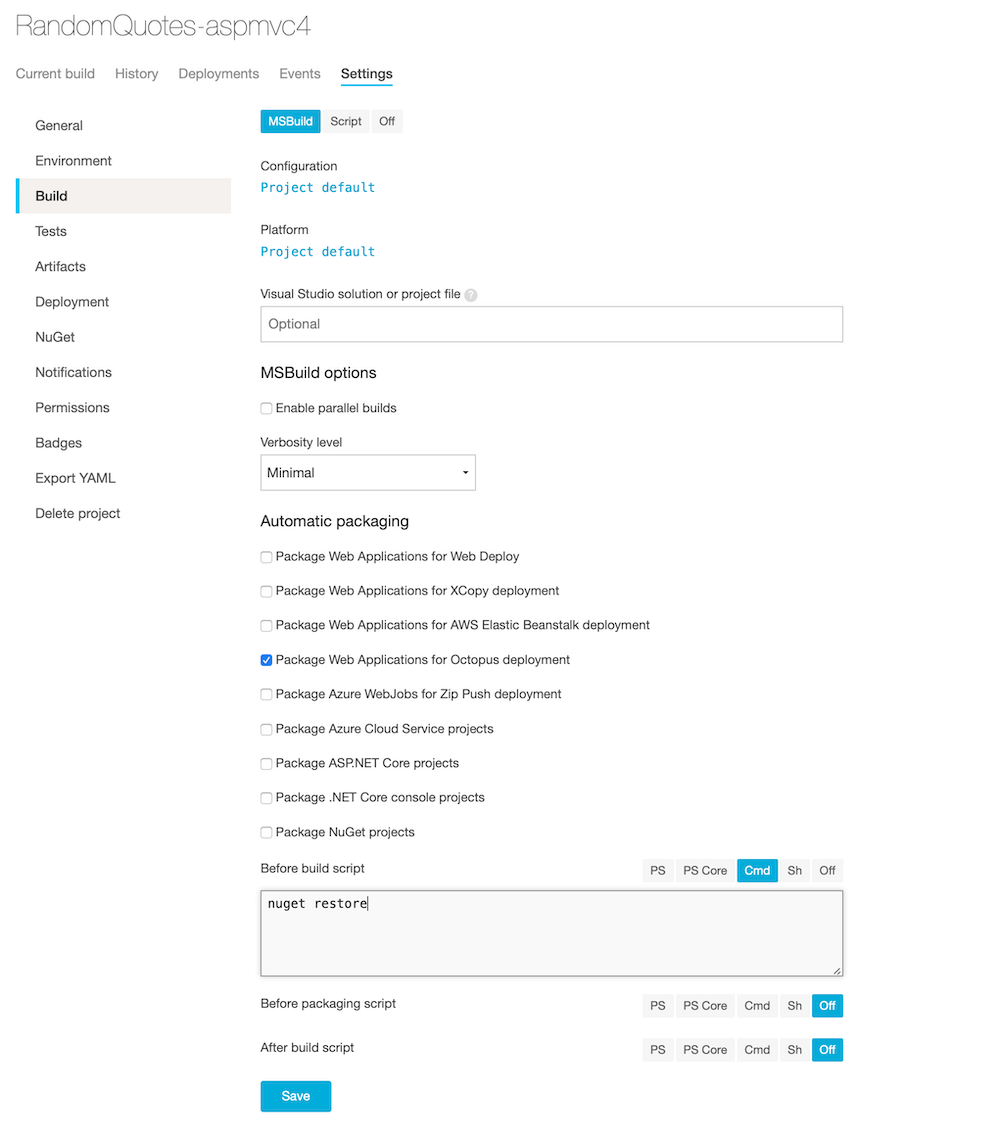1000x1142 pixels.
Task: Select PS for the Before build script
Action: [657, 870]
